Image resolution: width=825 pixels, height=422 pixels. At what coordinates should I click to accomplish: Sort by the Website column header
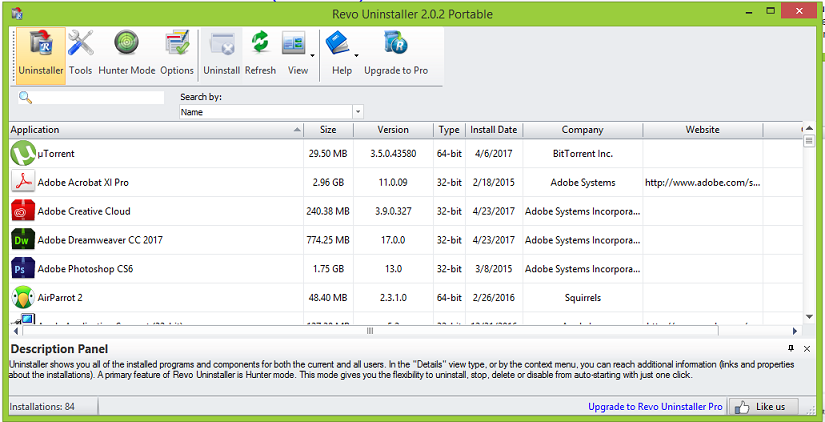tap(702, 130)
